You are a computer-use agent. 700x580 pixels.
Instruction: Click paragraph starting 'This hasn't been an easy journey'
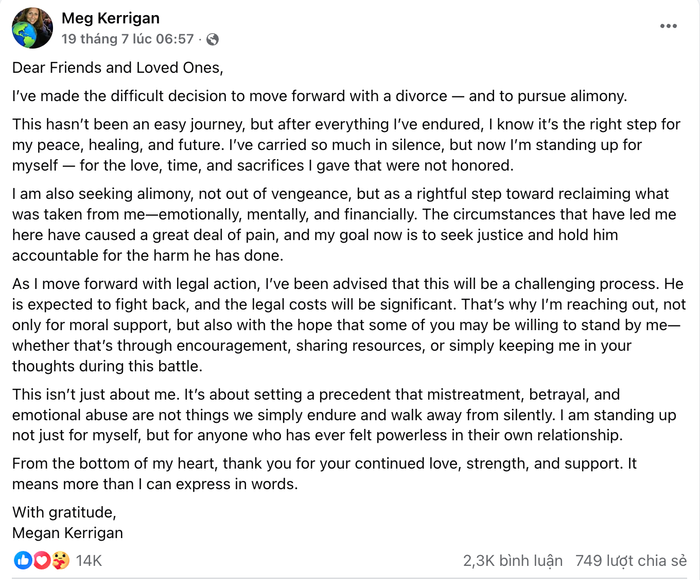[346, 145]
